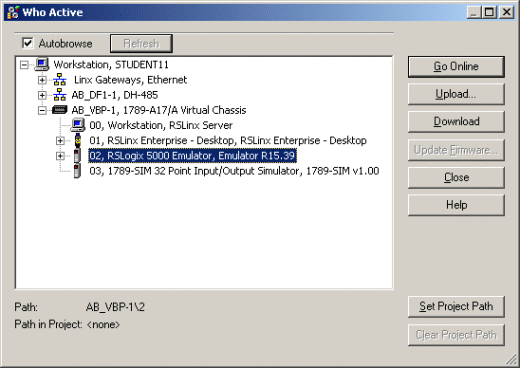Viewport: 520px width, 368px height.
Task: Click the Linx Gateways Ethernet network icon
Action: [60, 80]
